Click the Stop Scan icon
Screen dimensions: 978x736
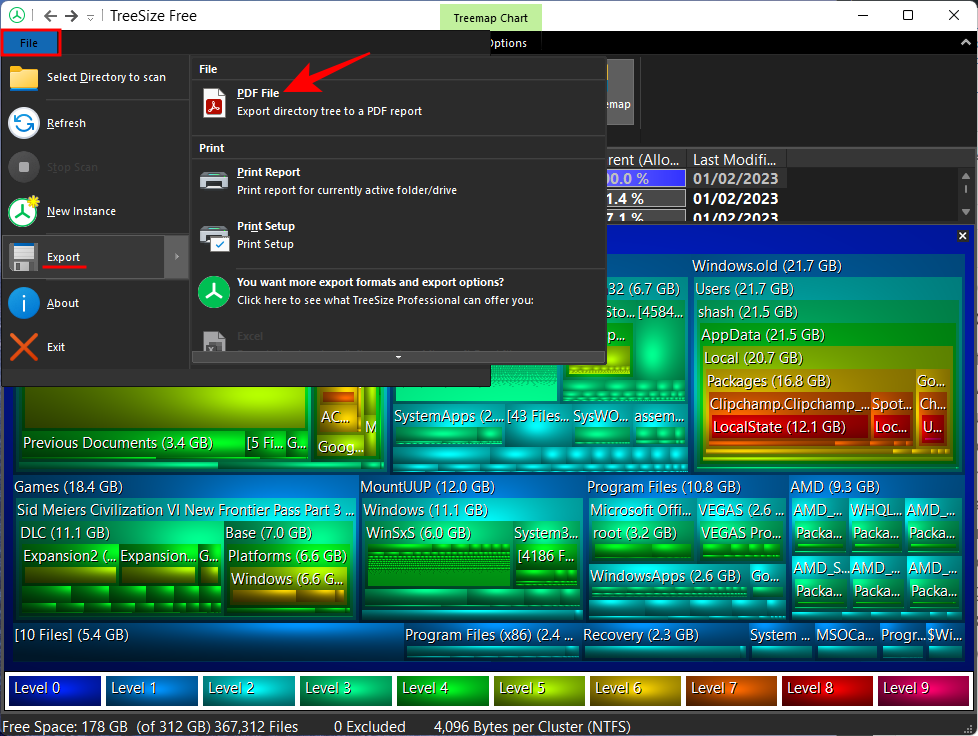pyautogui.click(x=24, y=166)
